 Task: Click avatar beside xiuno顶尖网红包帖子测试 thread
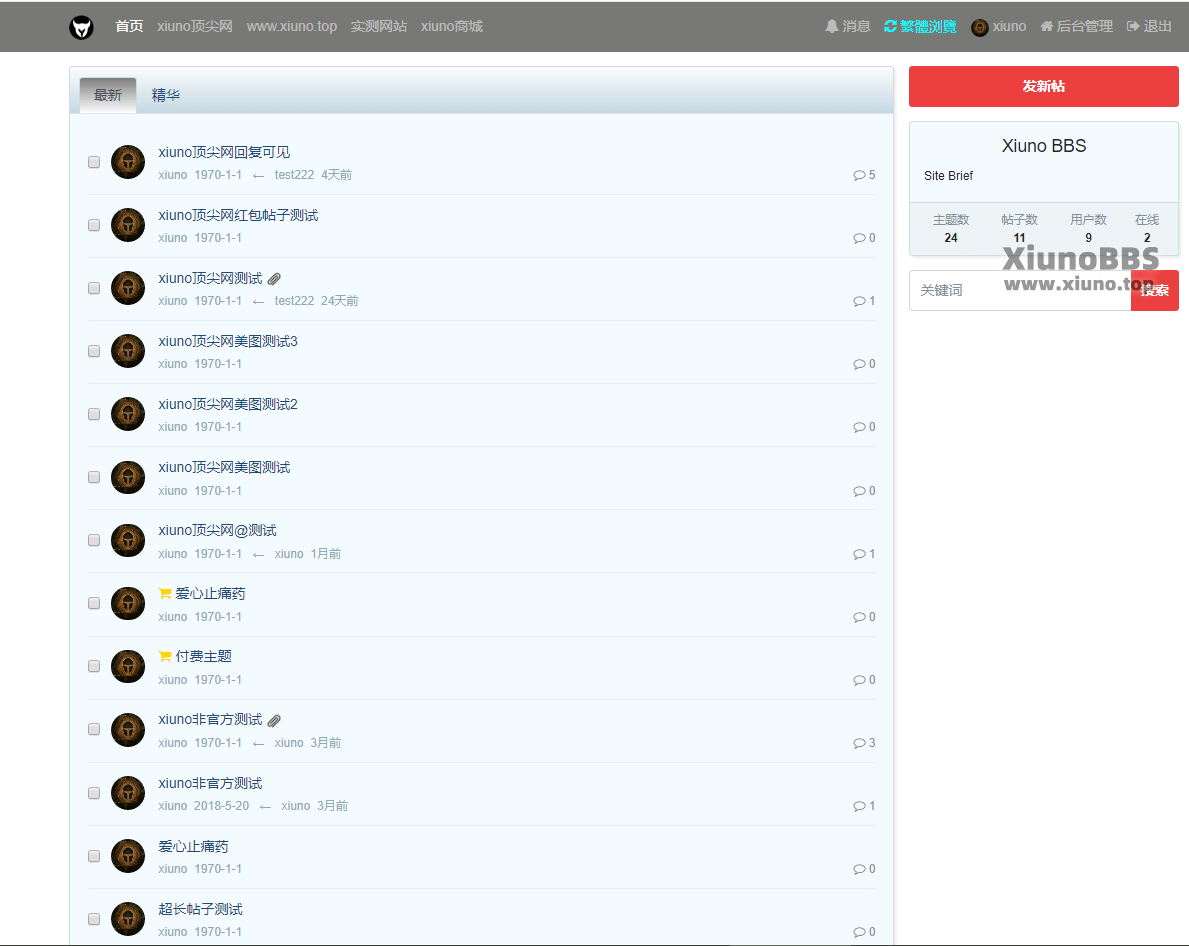pos(128,225)
